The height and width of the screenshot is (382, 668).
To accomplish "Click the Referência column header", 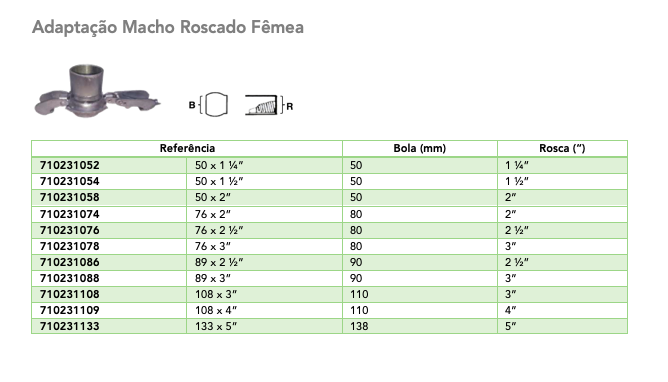I will click(187, 148).
